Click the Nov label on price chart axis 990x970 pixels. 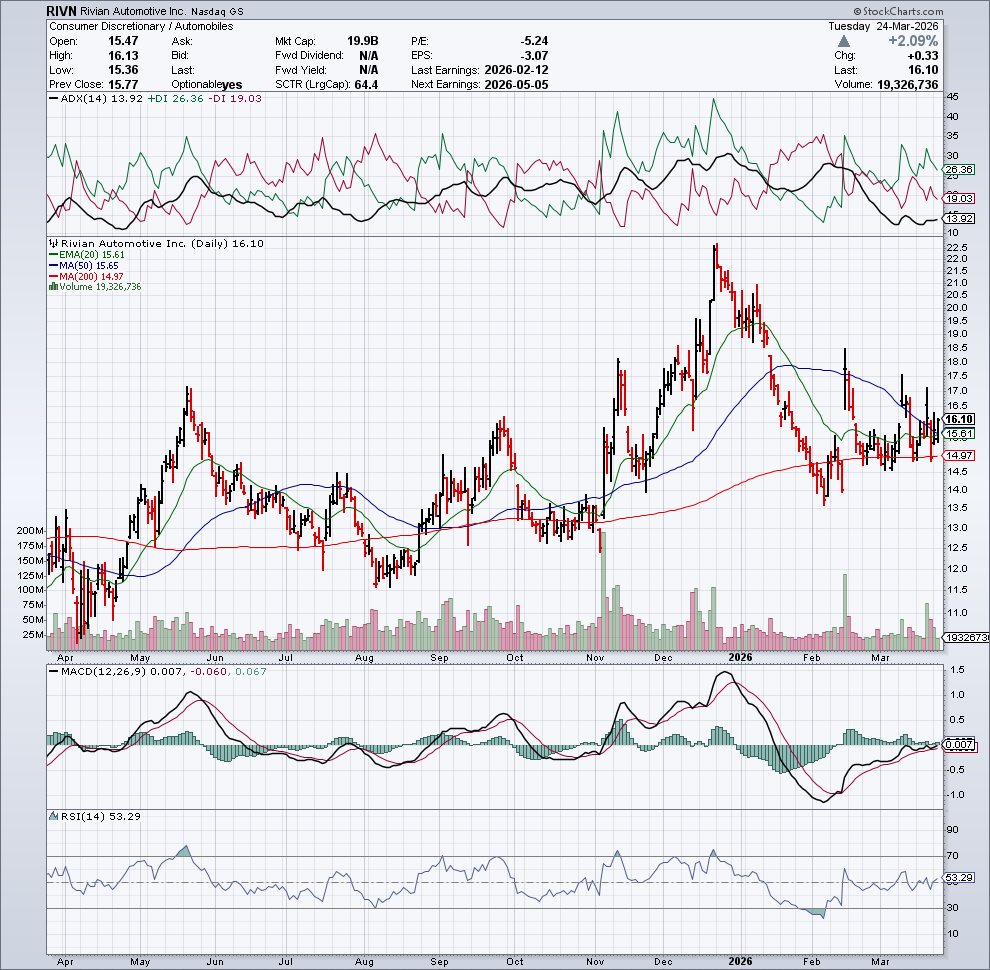[596, 657]
